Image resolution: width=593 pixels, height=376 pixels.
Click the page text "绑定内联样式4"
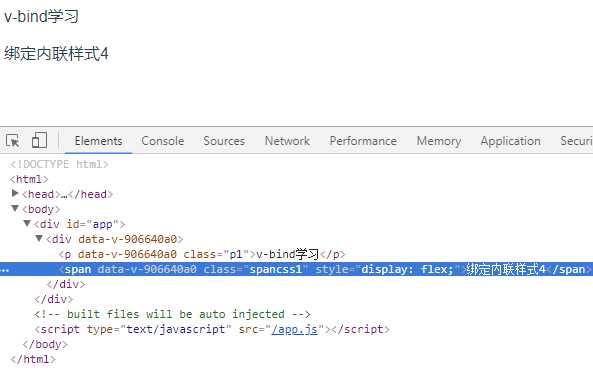point(56,53)
